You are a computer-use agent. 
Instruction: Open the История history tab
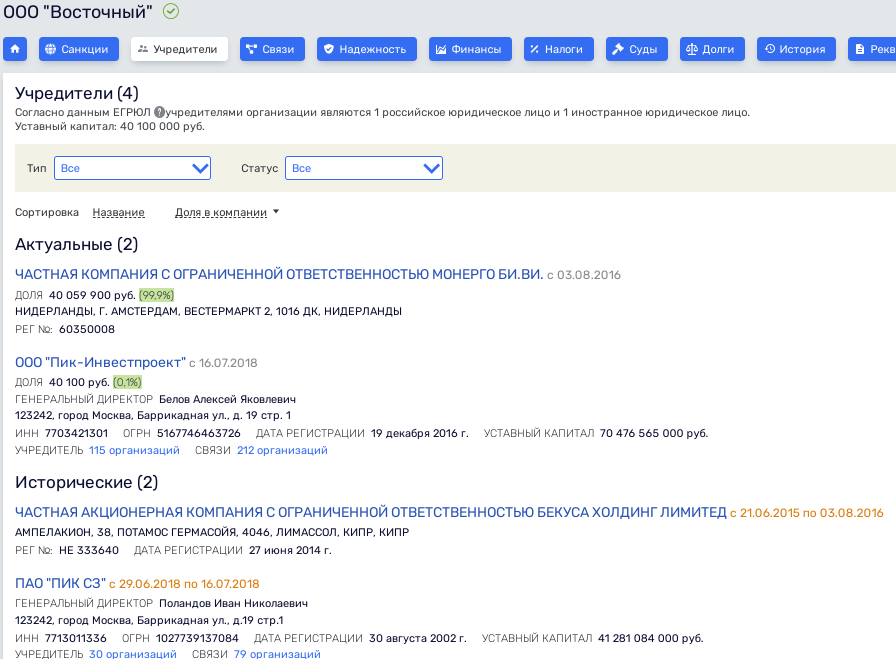[797, 49]
